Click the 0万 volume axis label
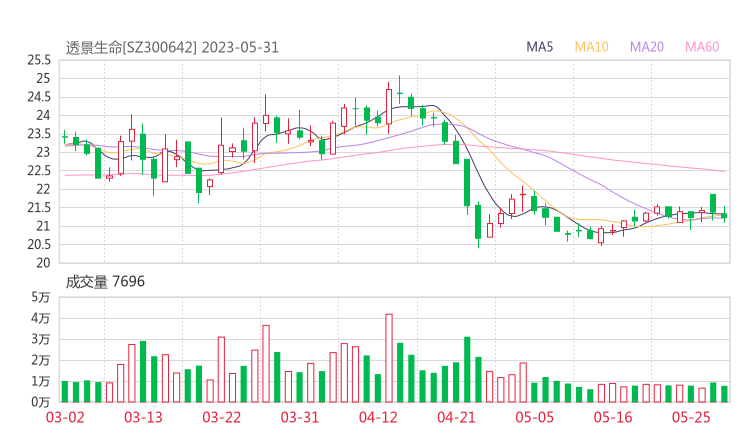 [41, 402]
